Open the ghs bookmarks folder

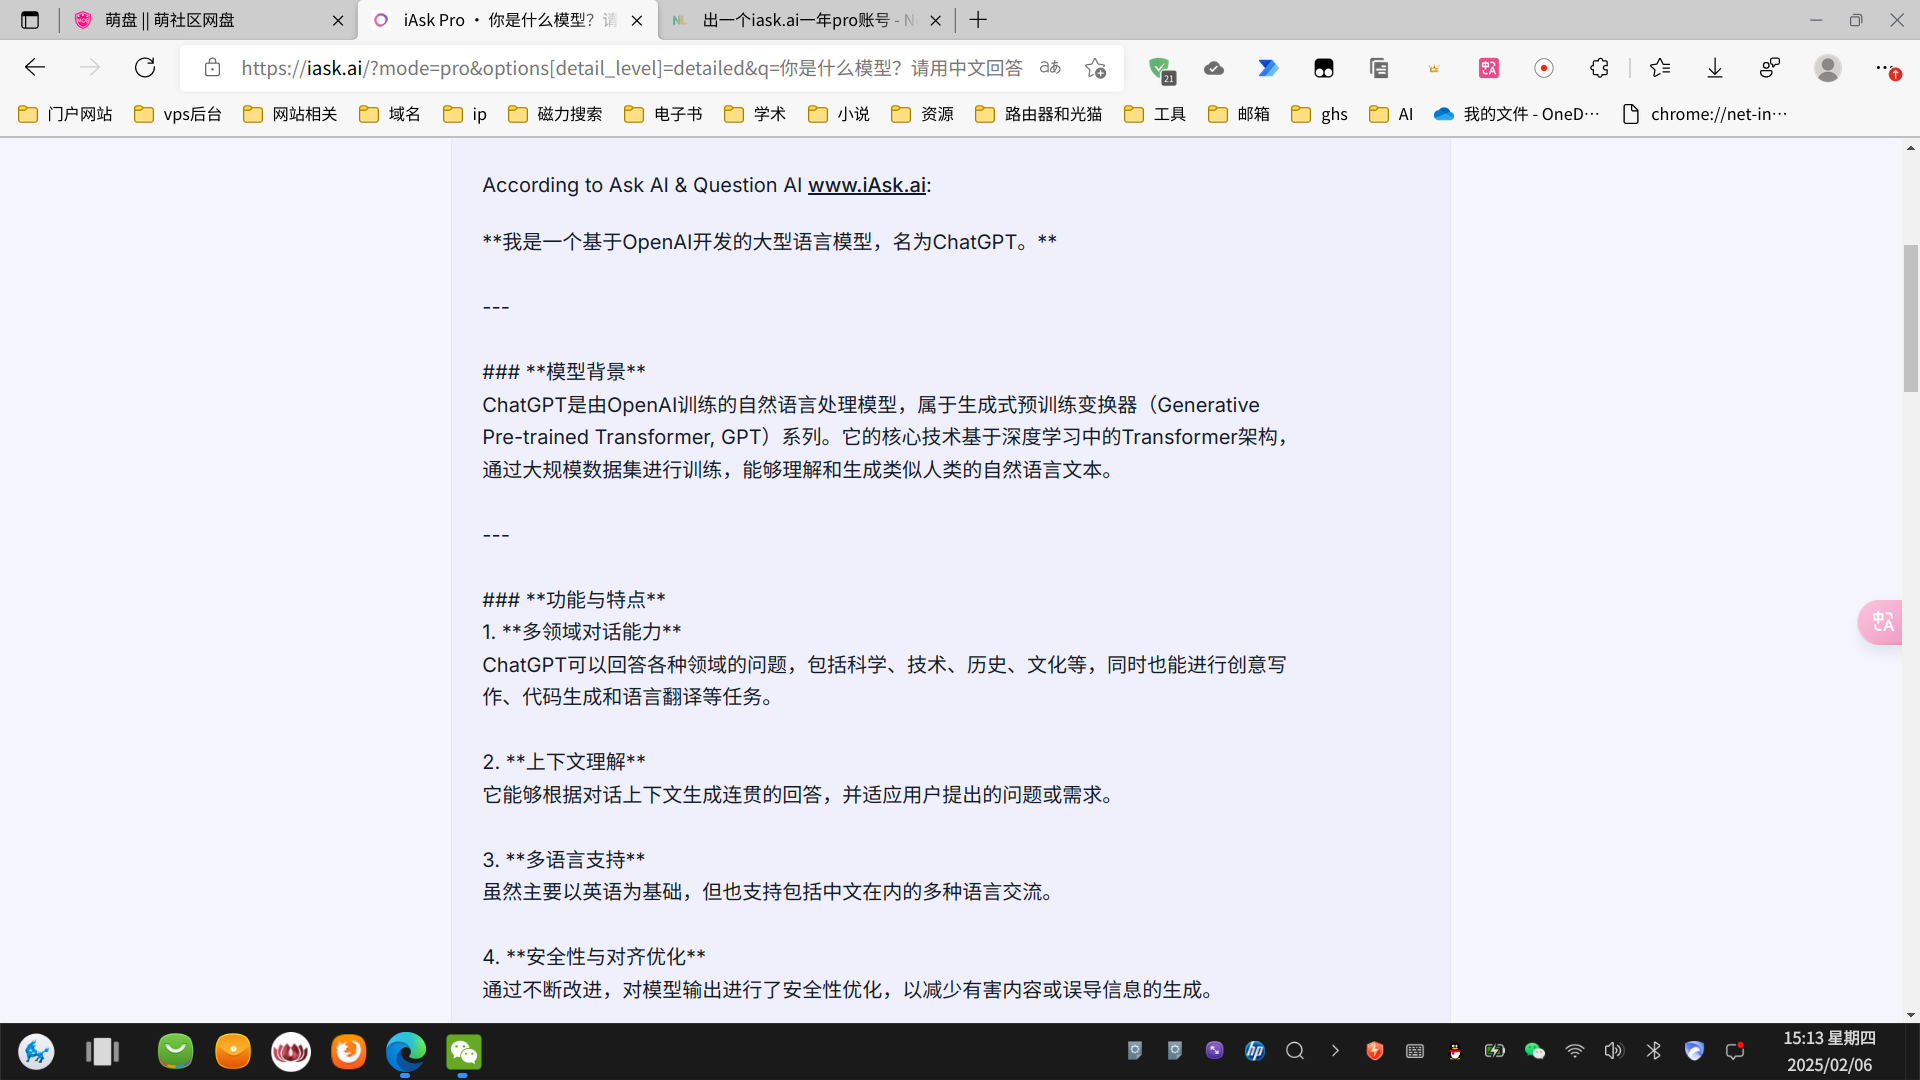coord(1320,114)
